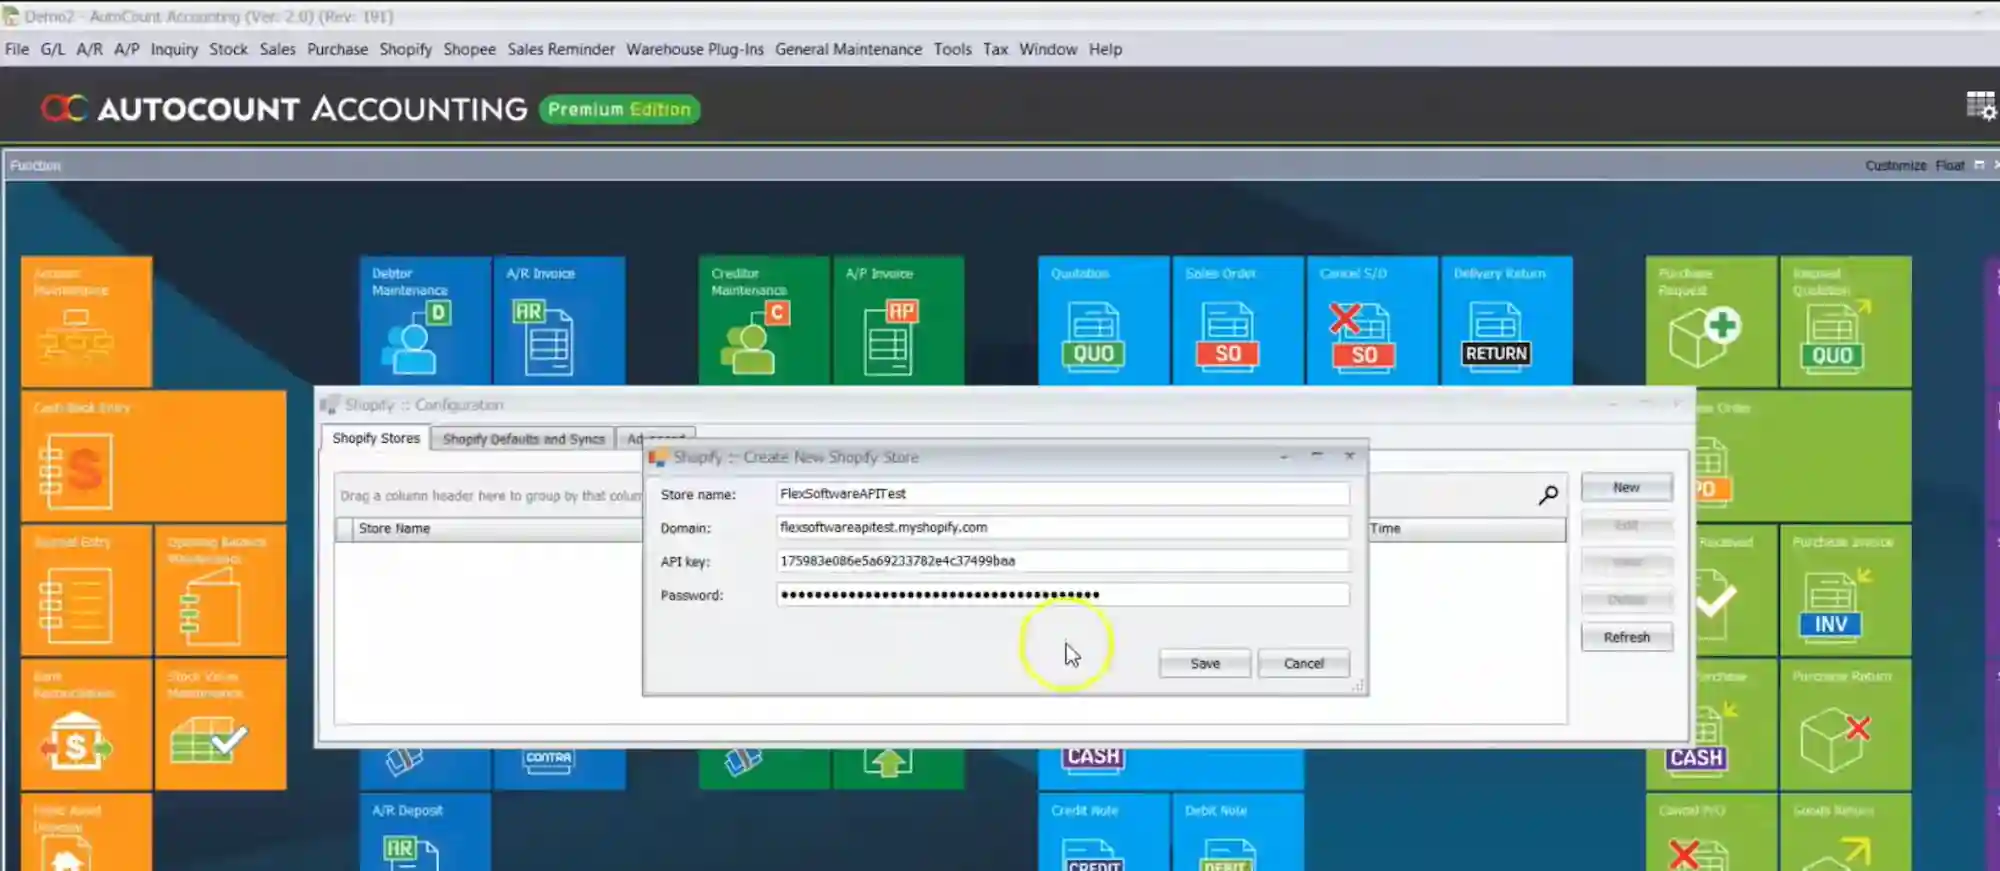The width and height of the screenshot is (2000, 871).
Task: Open the Sales menu in the menu bar
Action: coord(277,49)
